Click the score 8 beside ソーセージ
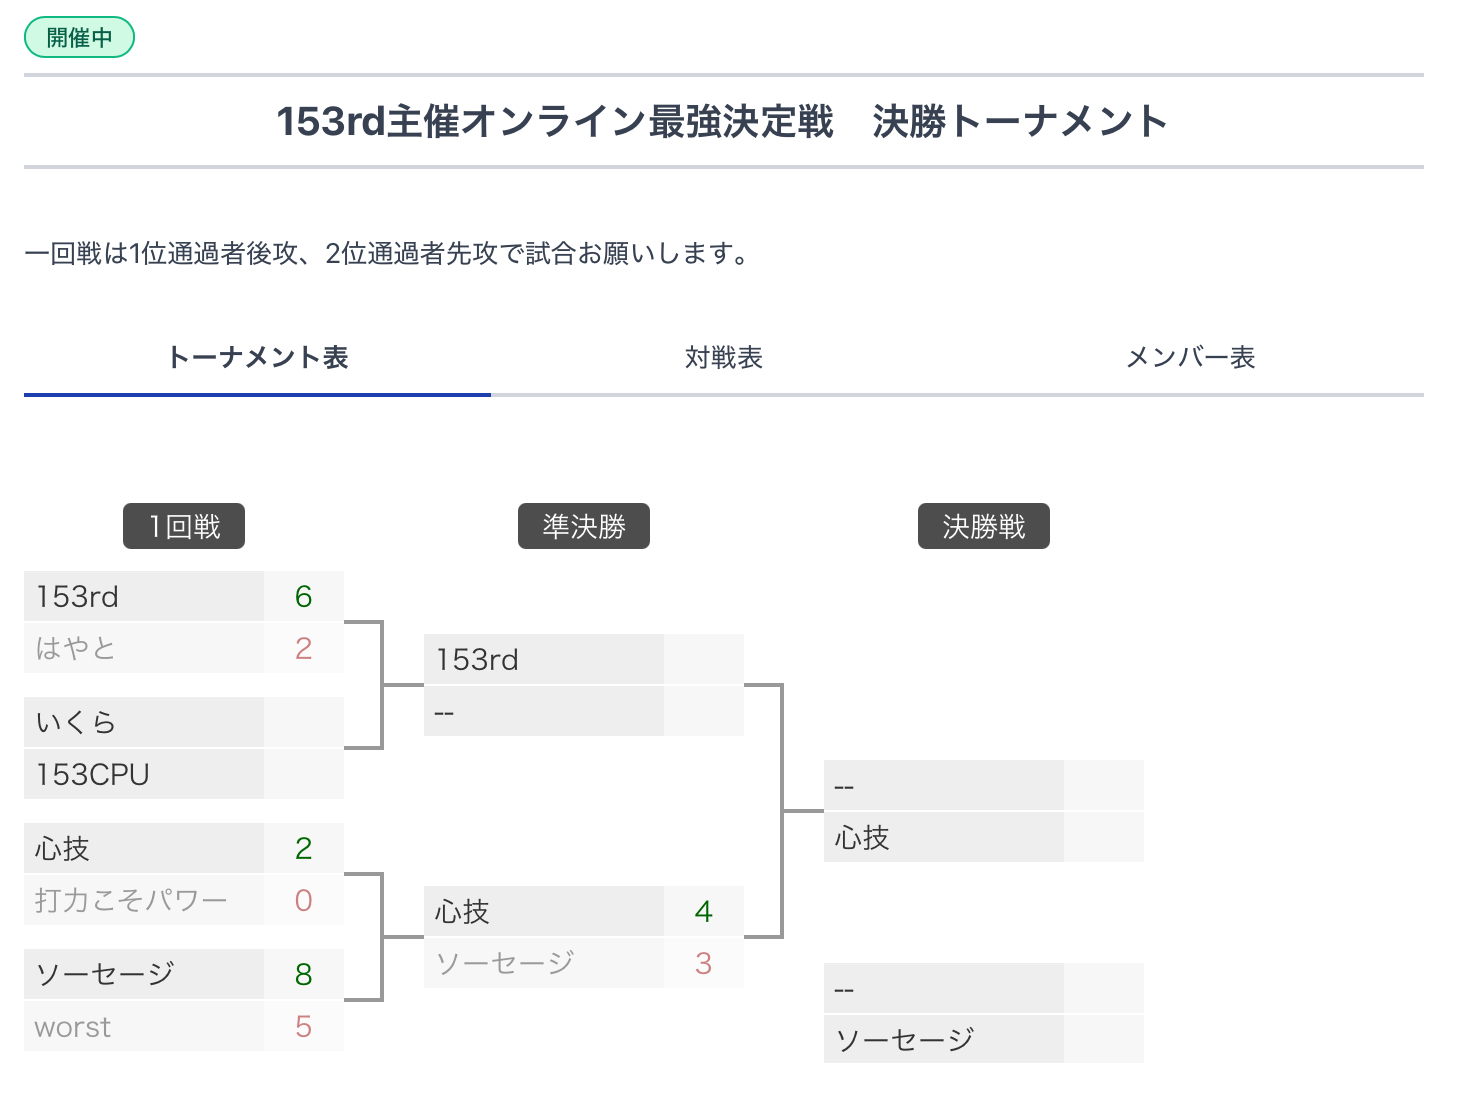This screenshot has width=1476, height=1093. tap(304, 974)
